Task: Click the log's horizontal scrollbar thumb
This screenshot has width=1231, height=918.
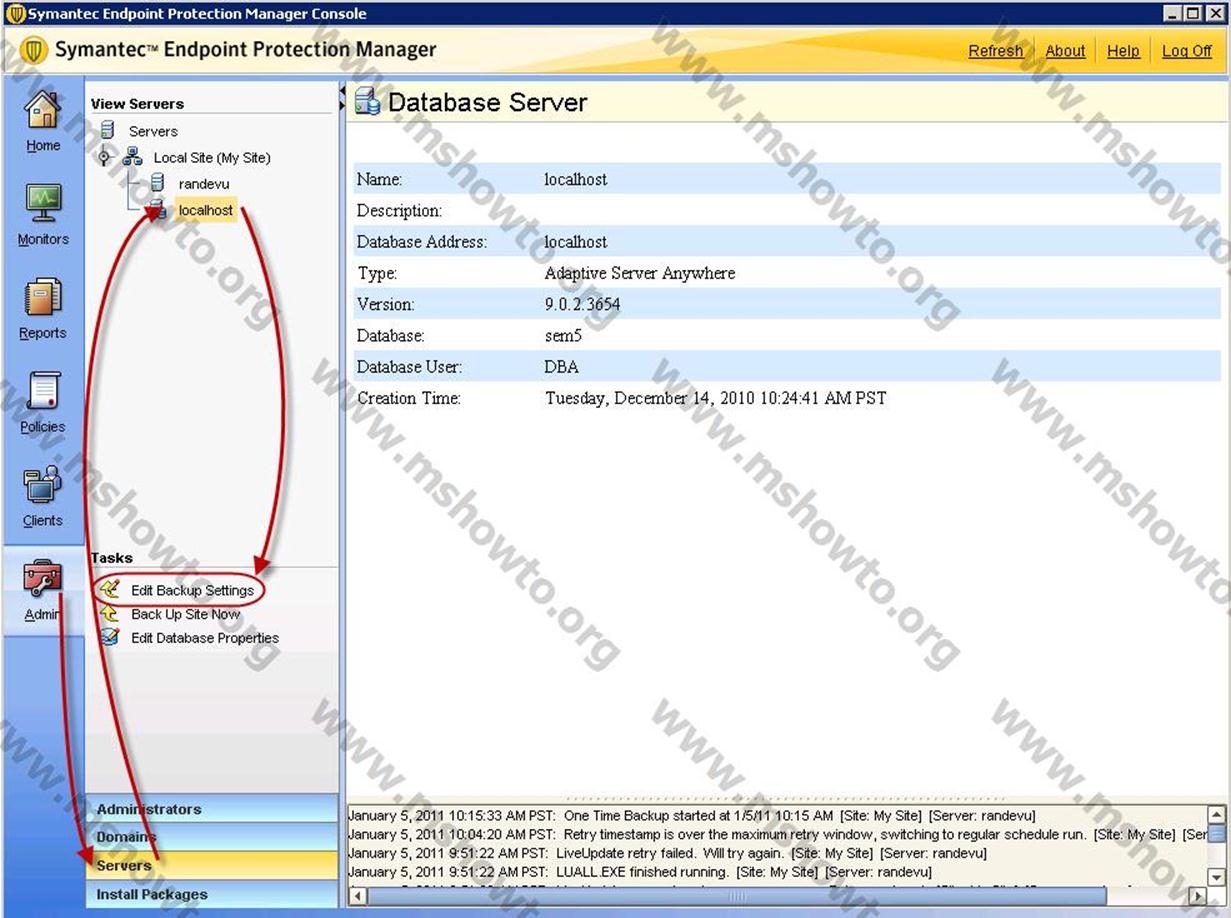Action: [737, 896]
